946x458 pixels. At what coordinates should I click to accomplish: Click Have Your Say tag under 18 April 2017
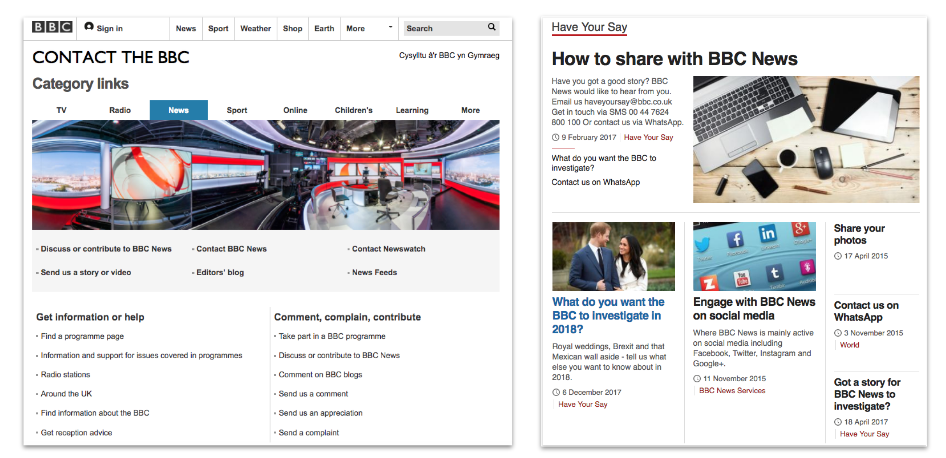pos(865,434)
